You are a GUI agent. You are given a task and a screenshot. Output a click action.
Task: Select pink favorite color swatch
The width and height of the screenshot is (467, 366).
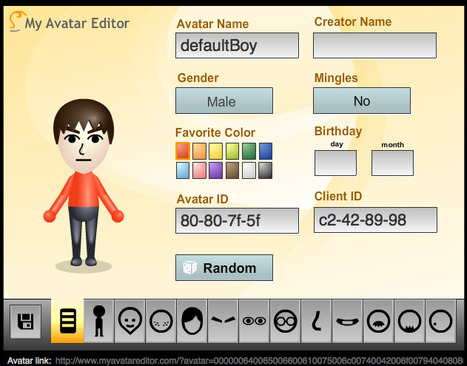point(199,170)
